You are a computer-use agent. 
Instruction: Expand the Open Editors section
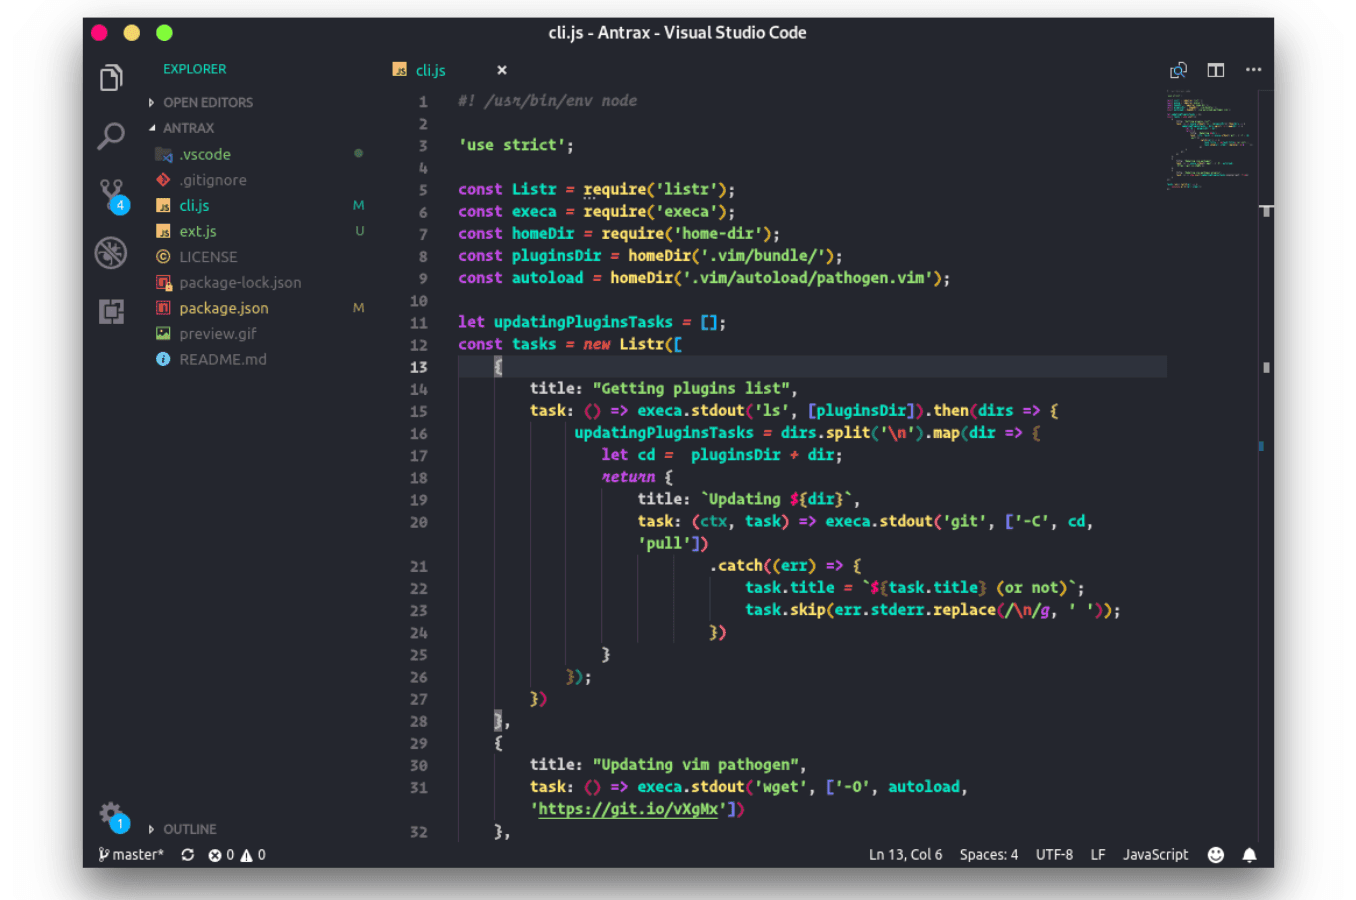pos(207,102)
